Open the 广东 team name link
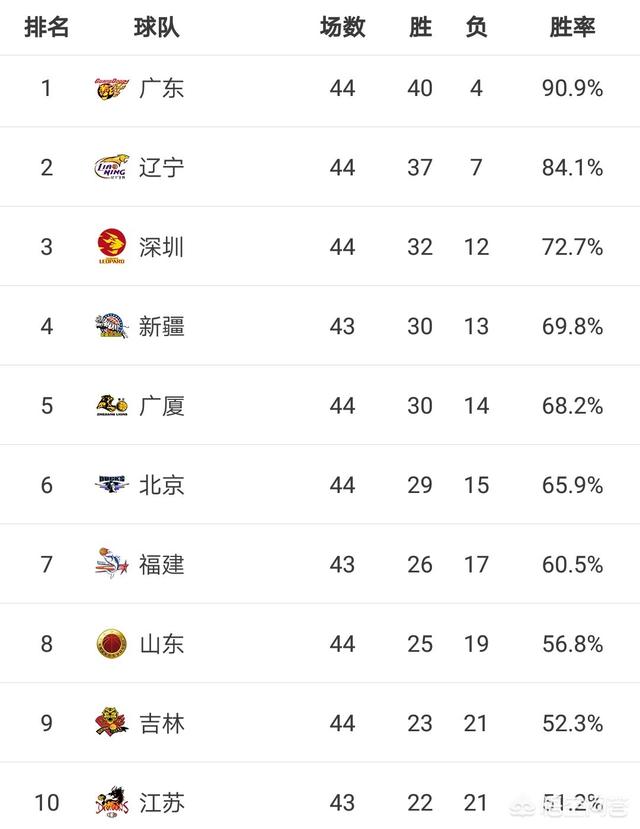 (x=162, y=88)
